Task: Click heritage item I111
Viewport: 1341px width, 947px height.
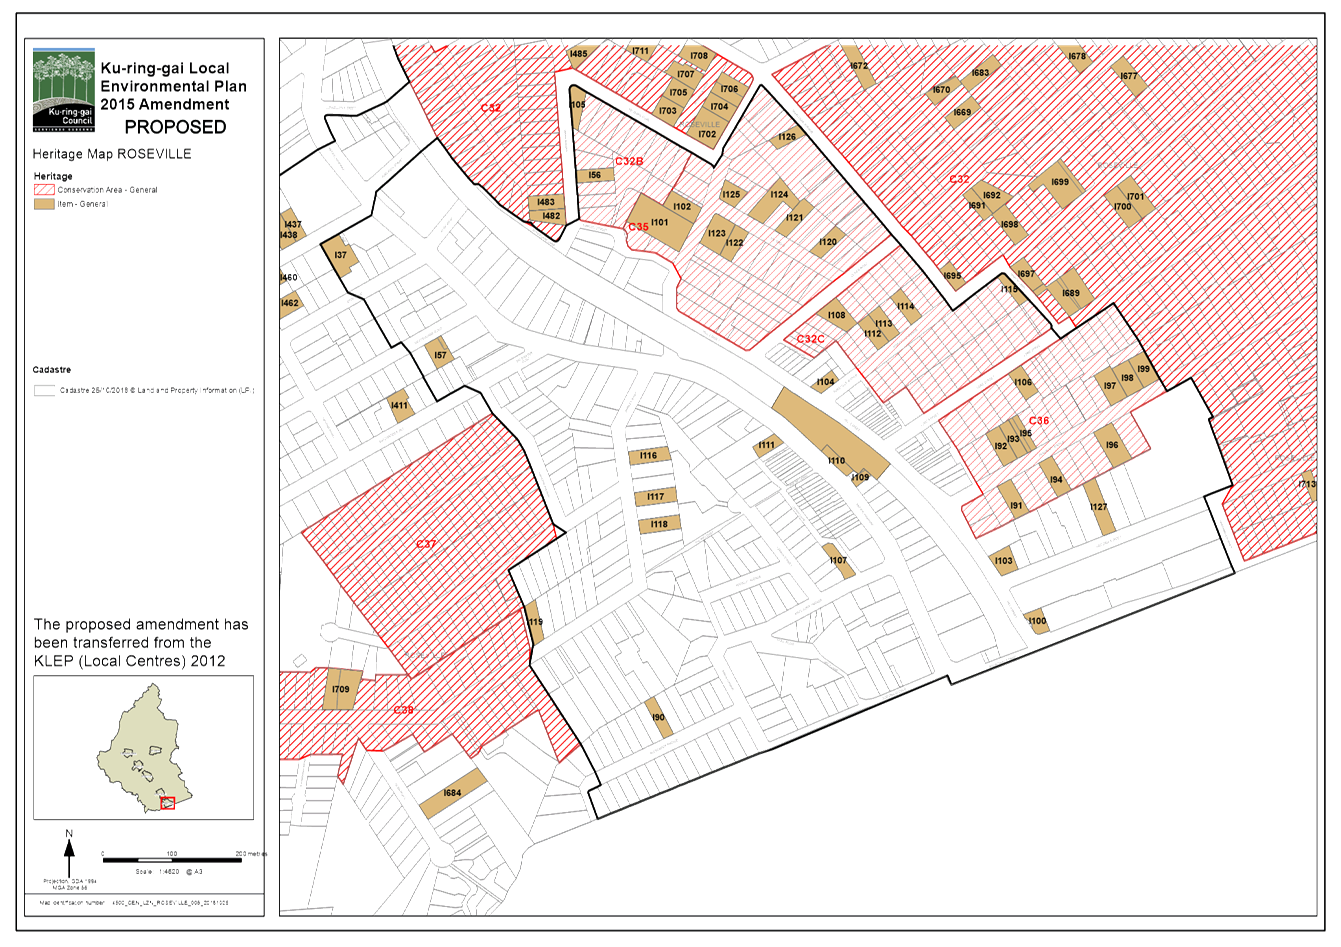Action: (x=766, y=446)
